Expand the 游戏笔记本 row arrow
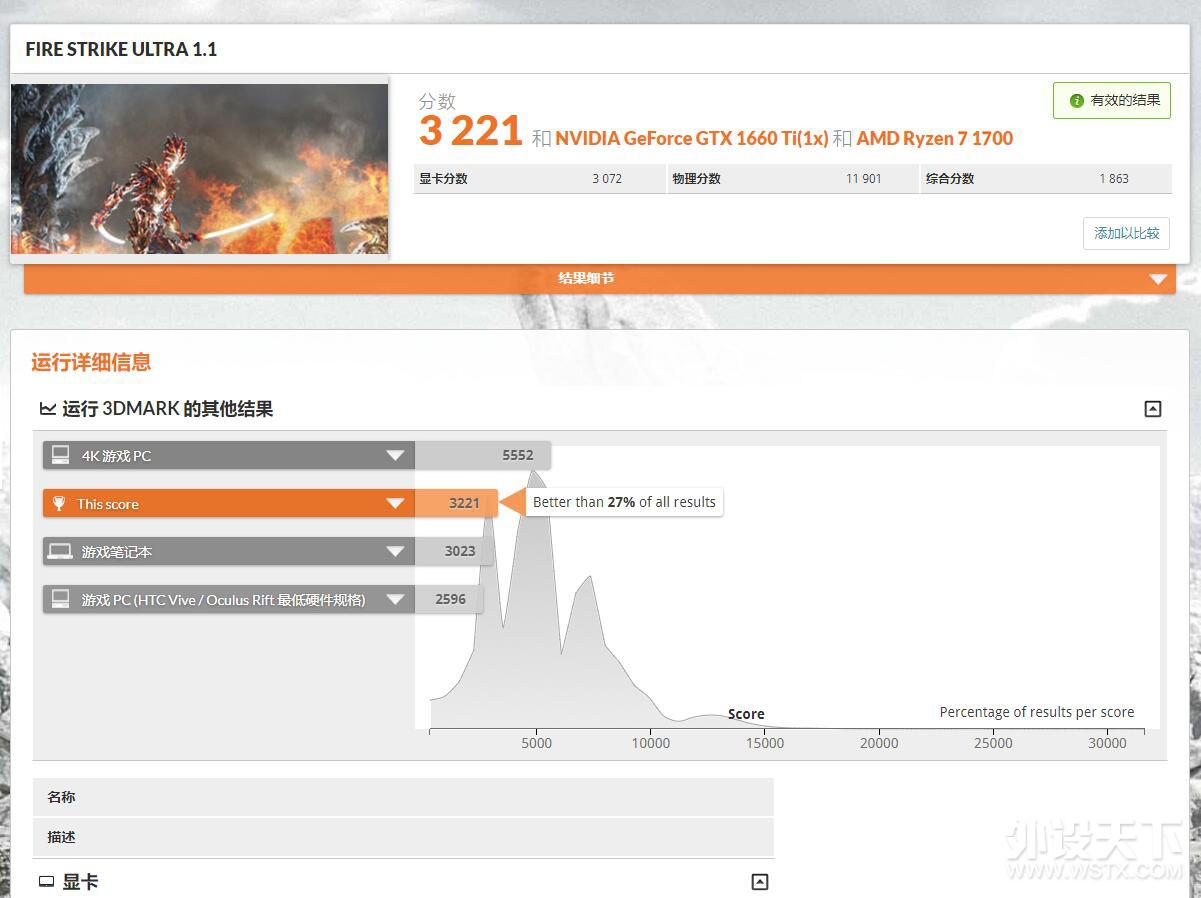The height and width of the screenshot is (898, 1201). 395,552
